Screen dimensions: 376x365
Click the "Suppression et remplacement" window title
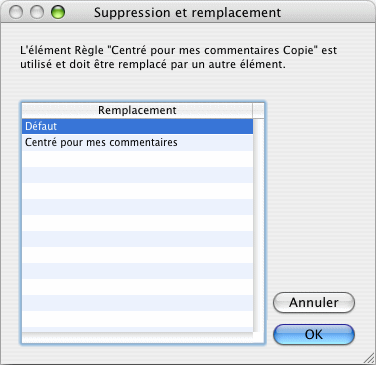click(187, 13)
